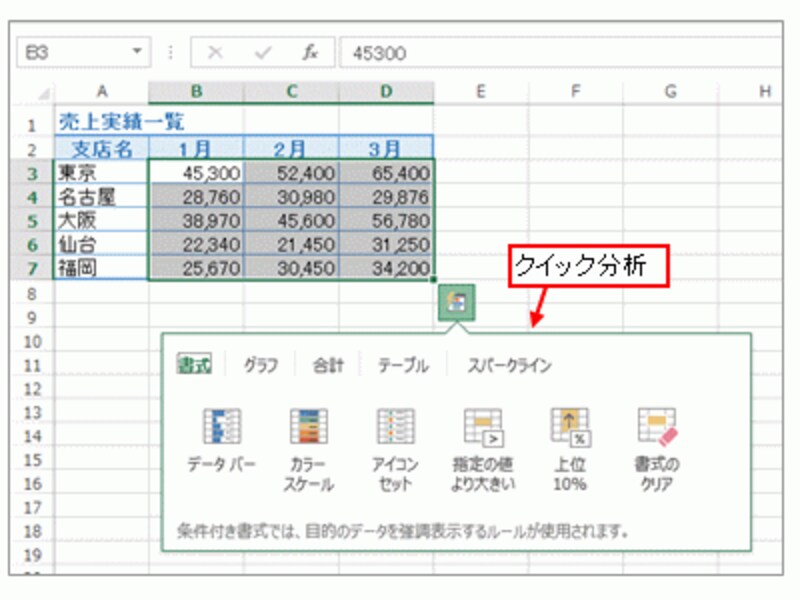Click the 名古屋 cell
The height and width of the screenshot is (600, 800).
[x=102, y=196]
